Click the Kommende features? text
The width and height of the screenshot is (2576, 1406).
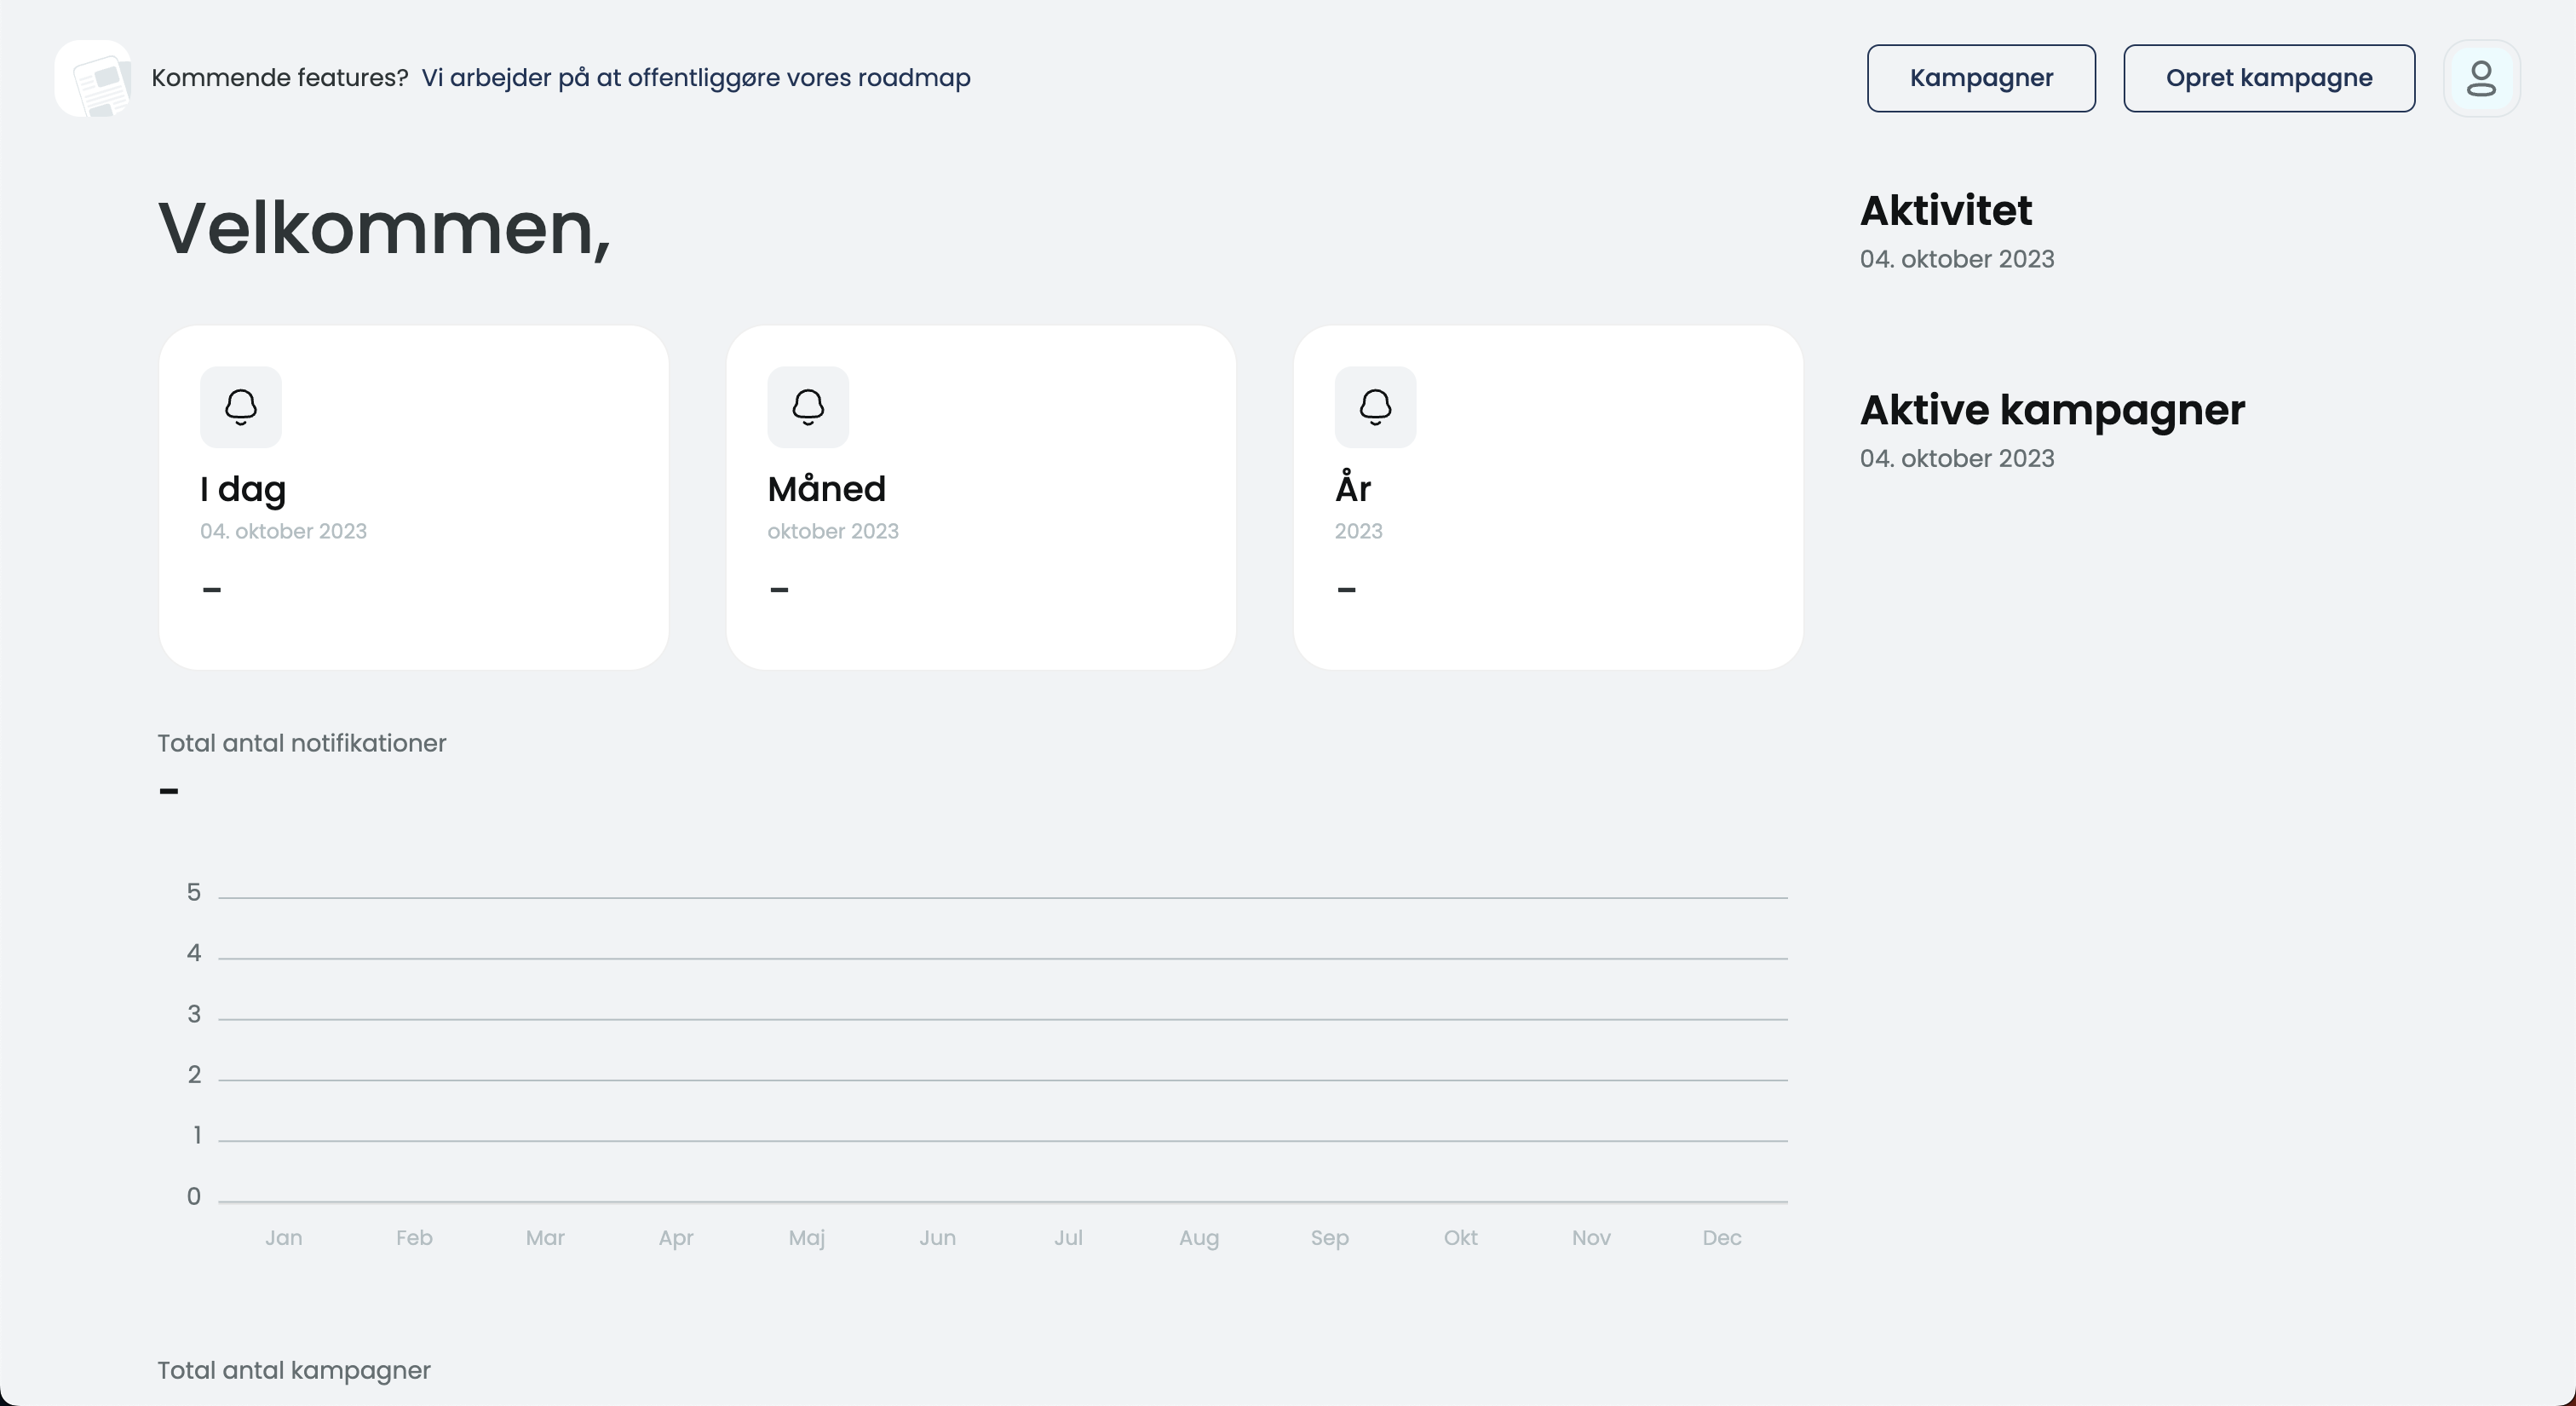click(x=279, y=78)
